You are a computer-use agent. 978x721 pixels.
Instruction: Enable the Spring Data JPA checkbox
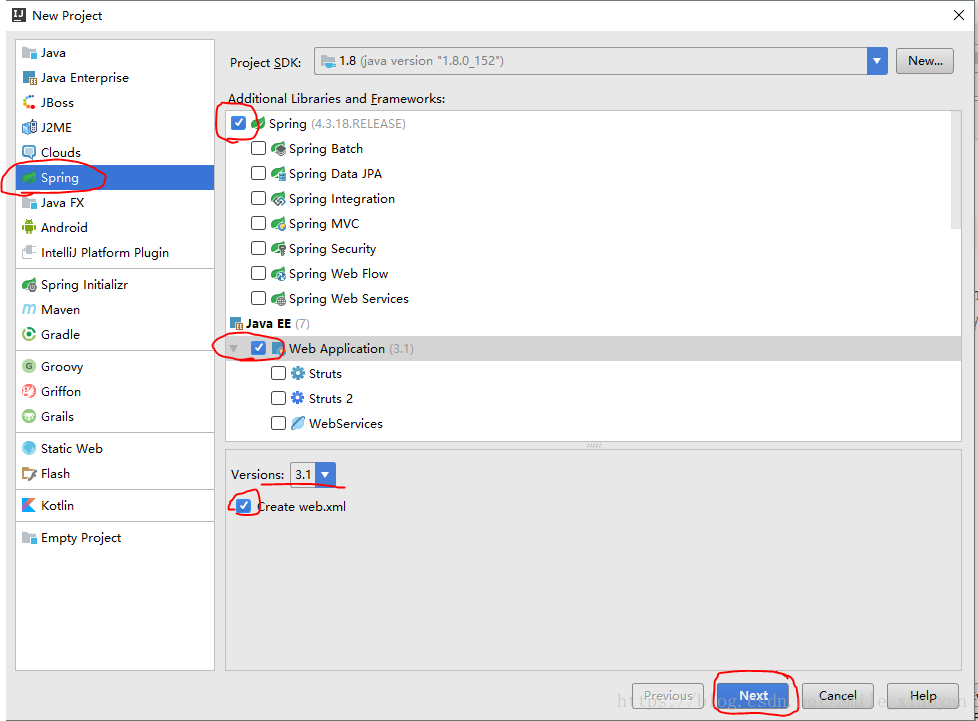[258, 173]
